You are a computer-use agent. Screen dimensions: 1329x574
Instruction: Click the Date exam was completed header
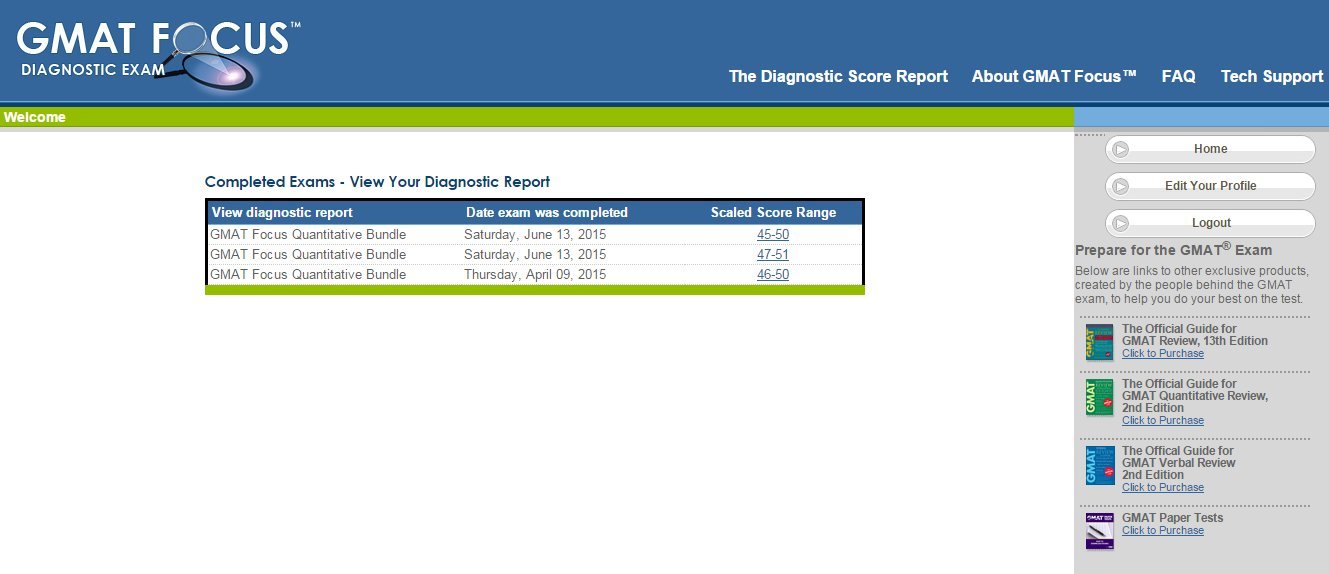tap(547, 212)
